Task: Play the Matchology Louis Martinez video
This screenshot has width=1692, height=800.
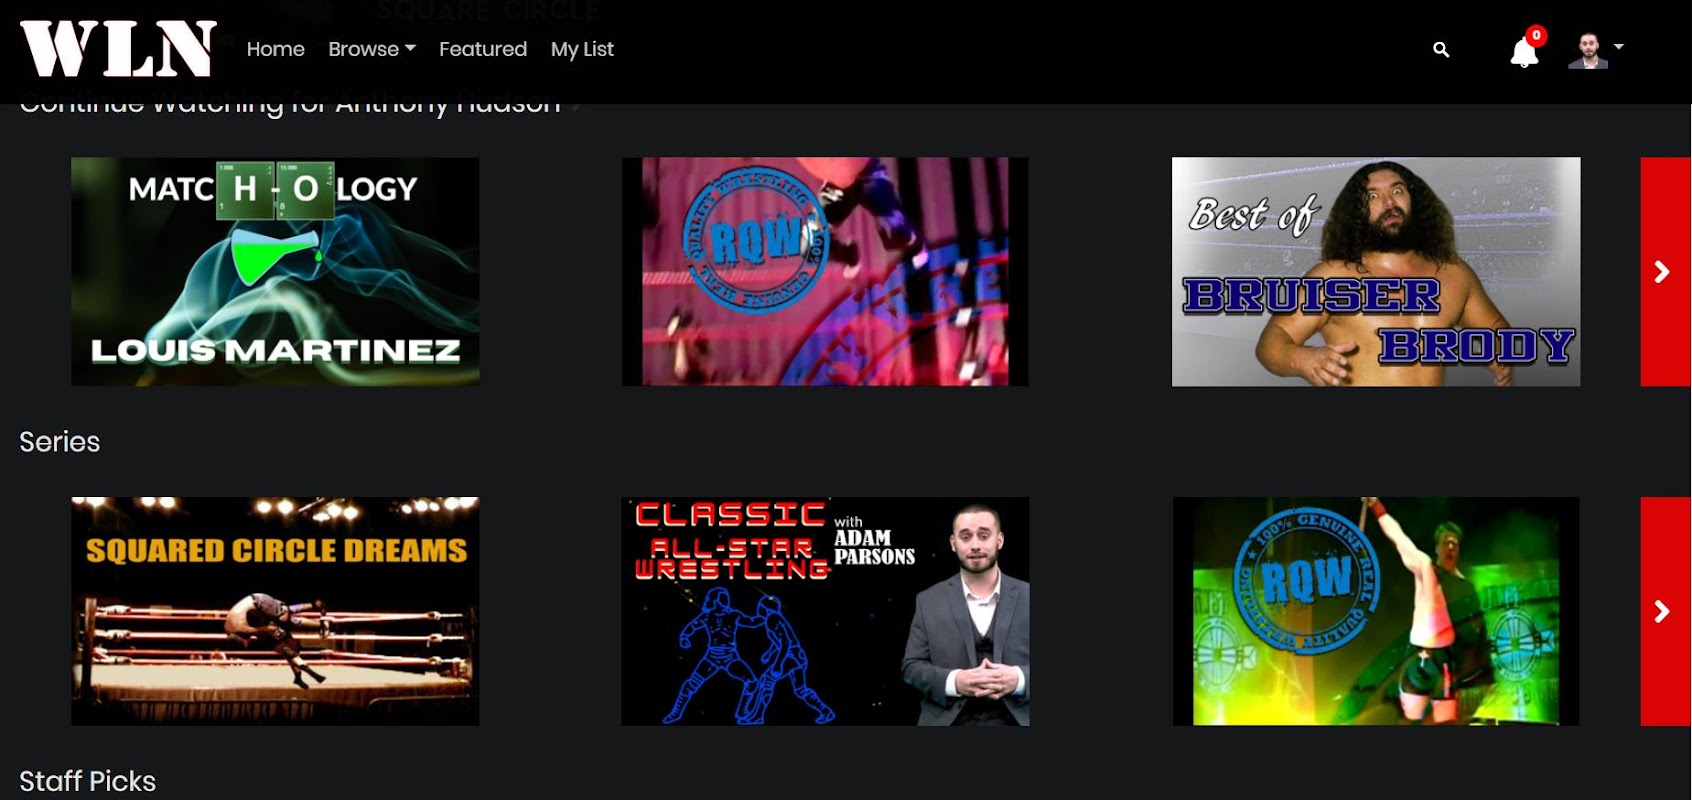Action: tap(275, 271)
